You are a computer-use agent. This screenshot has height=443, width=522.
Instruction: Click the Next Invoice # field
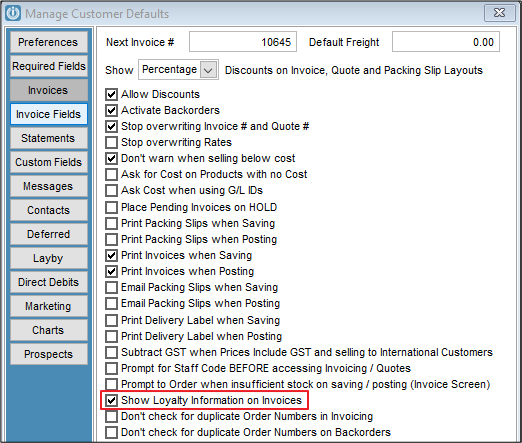coord(243,42)
